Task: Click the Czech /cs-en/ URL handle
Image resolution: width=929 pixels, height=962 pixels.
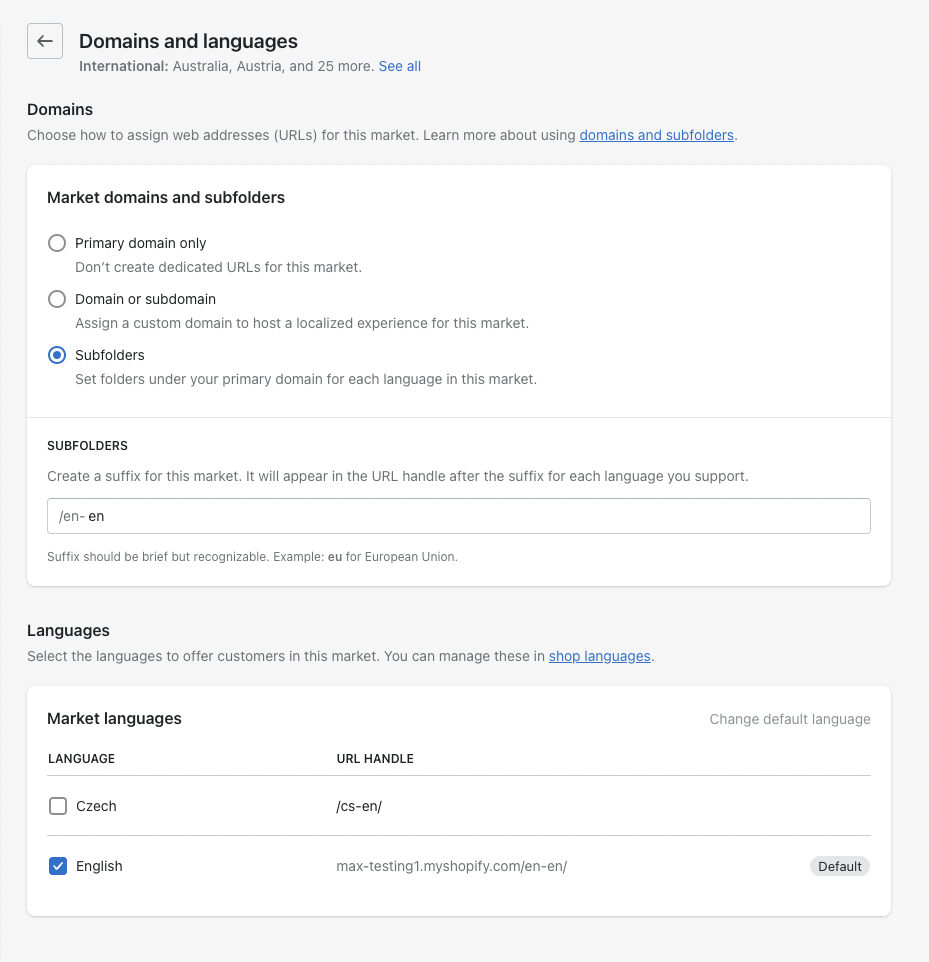Action: pyautogui.click(x=359, y=806)
